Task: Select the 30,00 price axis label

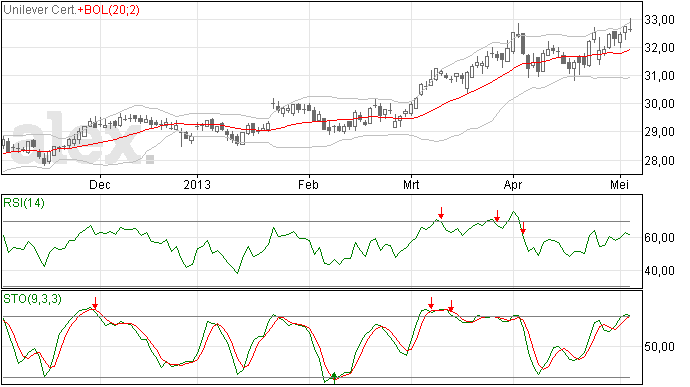Action: click(659, 104)
